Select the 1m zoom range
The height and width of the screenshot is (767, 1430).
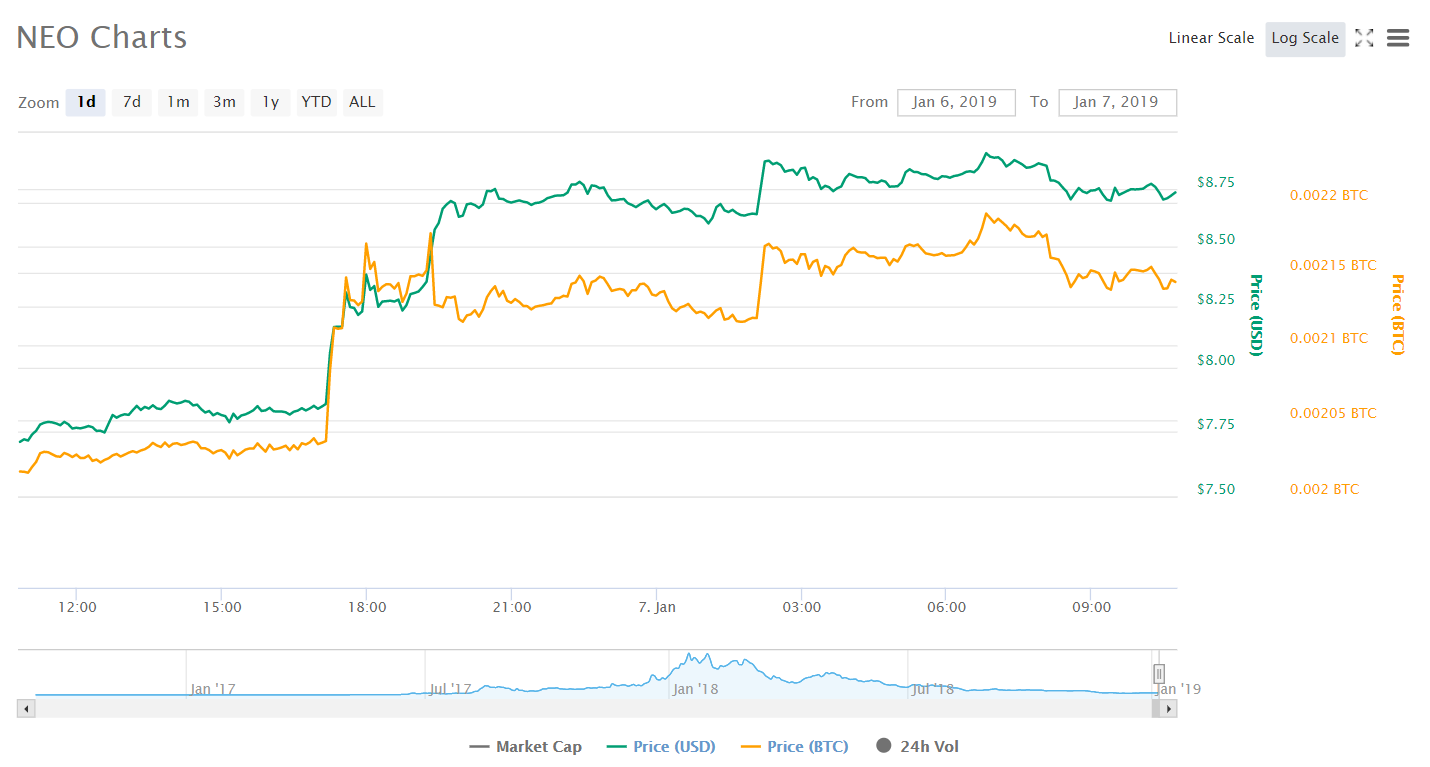click(x=178, y=102)
